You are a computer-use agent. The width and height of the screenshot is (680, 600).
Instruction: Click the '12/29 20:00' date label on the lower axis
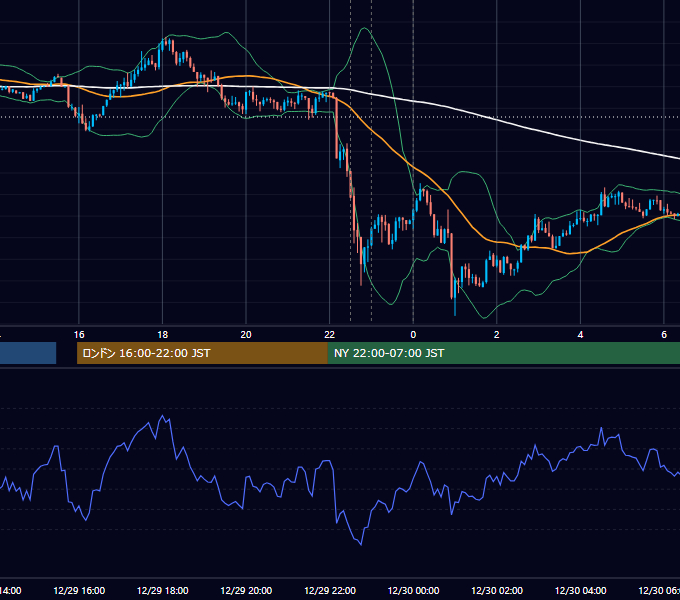point(246,591)
